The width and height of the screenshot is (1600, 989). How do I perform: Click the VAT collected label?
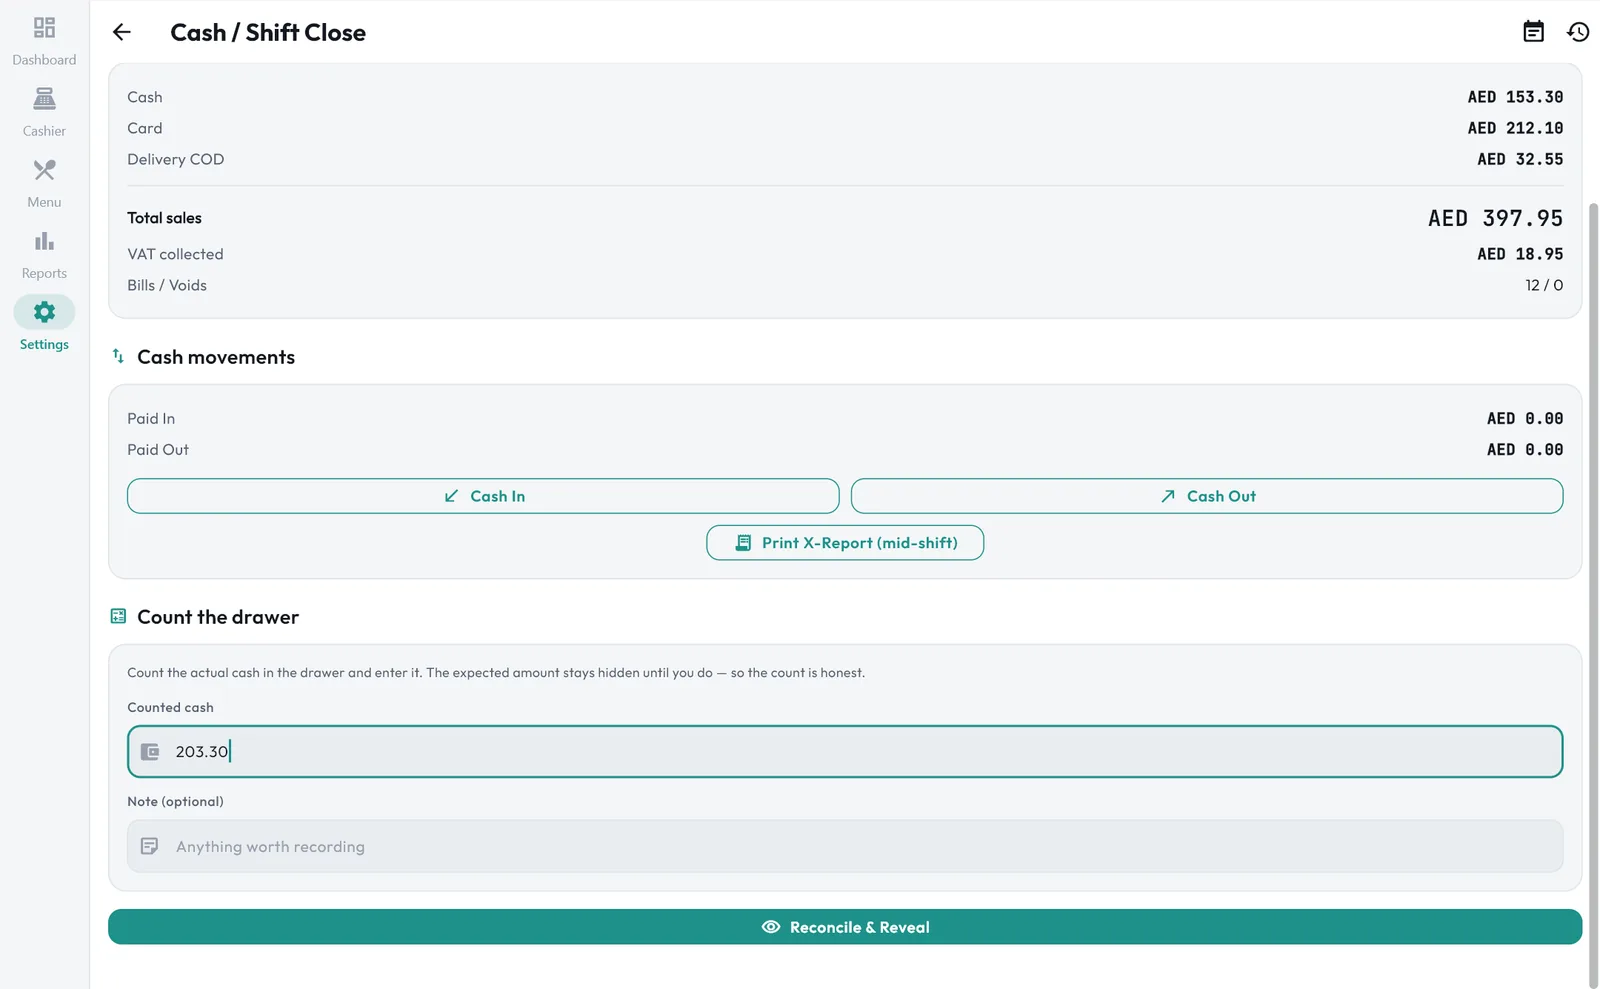point(175,254)
